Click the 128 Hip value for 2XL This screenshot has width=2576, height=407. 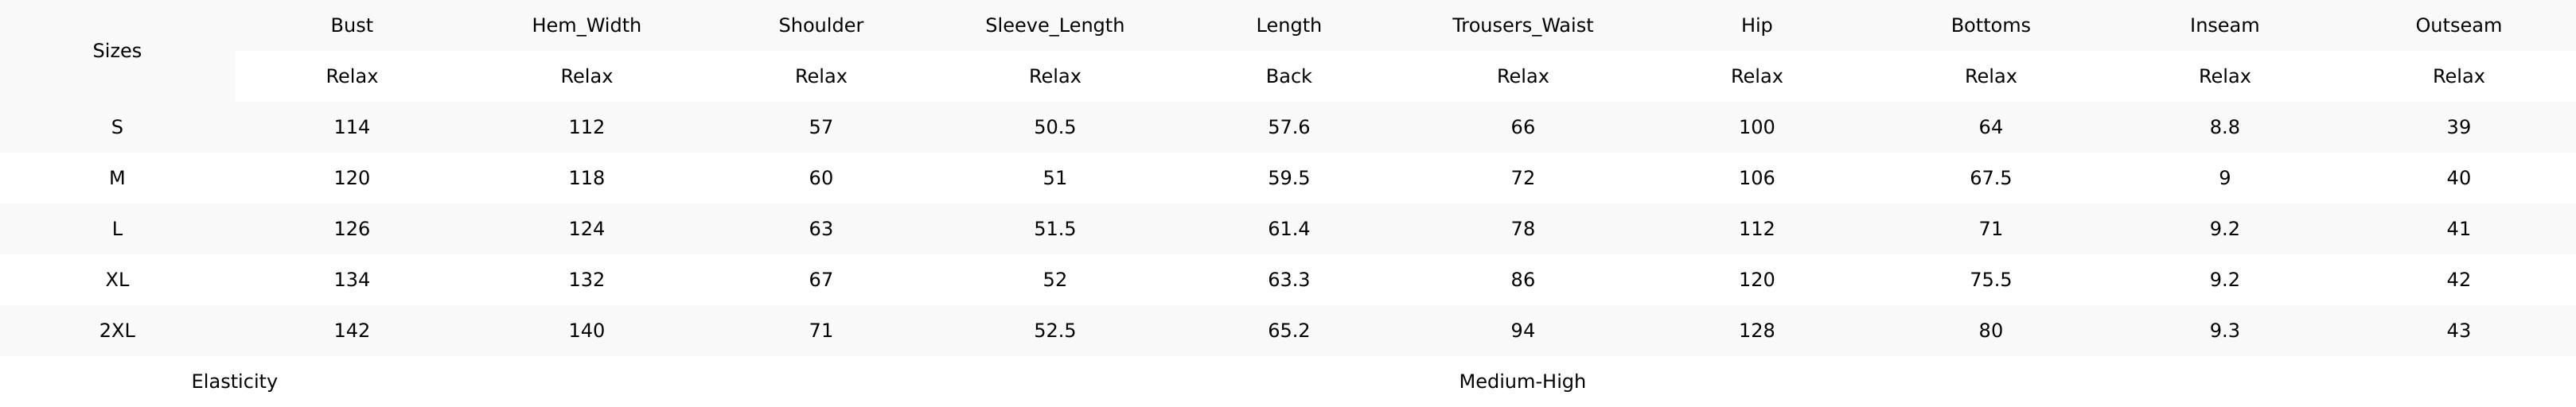click(x=1757, y=331)
